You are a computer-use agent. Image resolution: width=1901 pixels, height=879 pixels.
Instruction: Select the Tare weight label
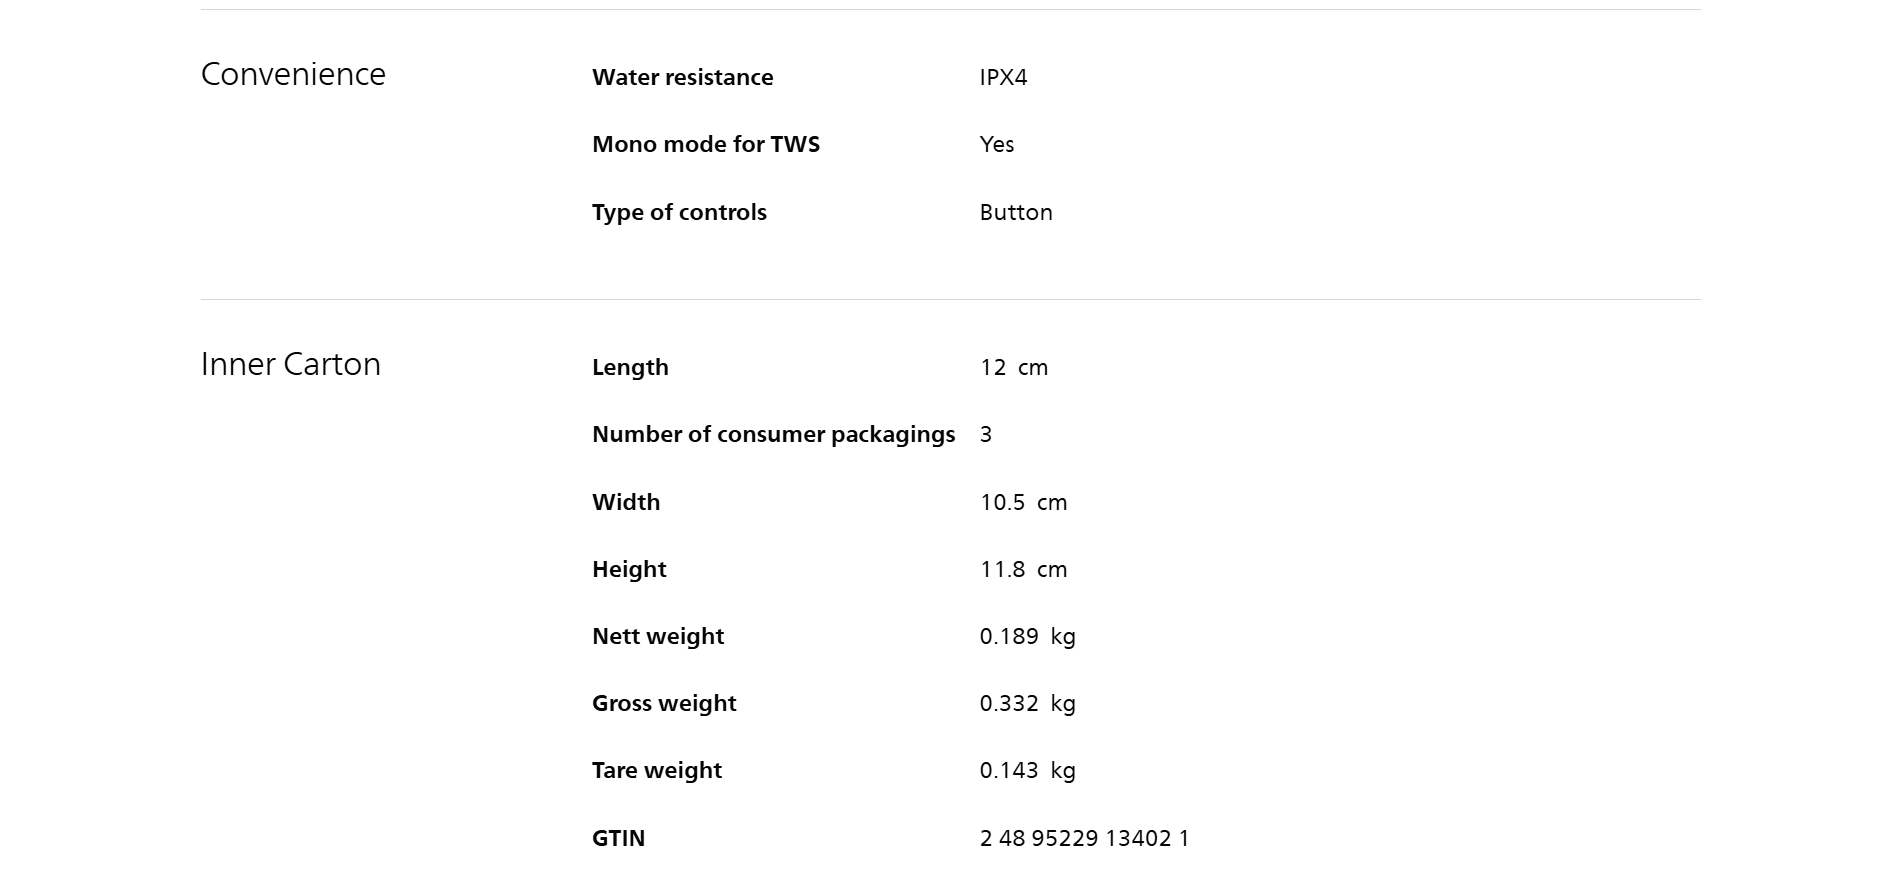(656, 771)
